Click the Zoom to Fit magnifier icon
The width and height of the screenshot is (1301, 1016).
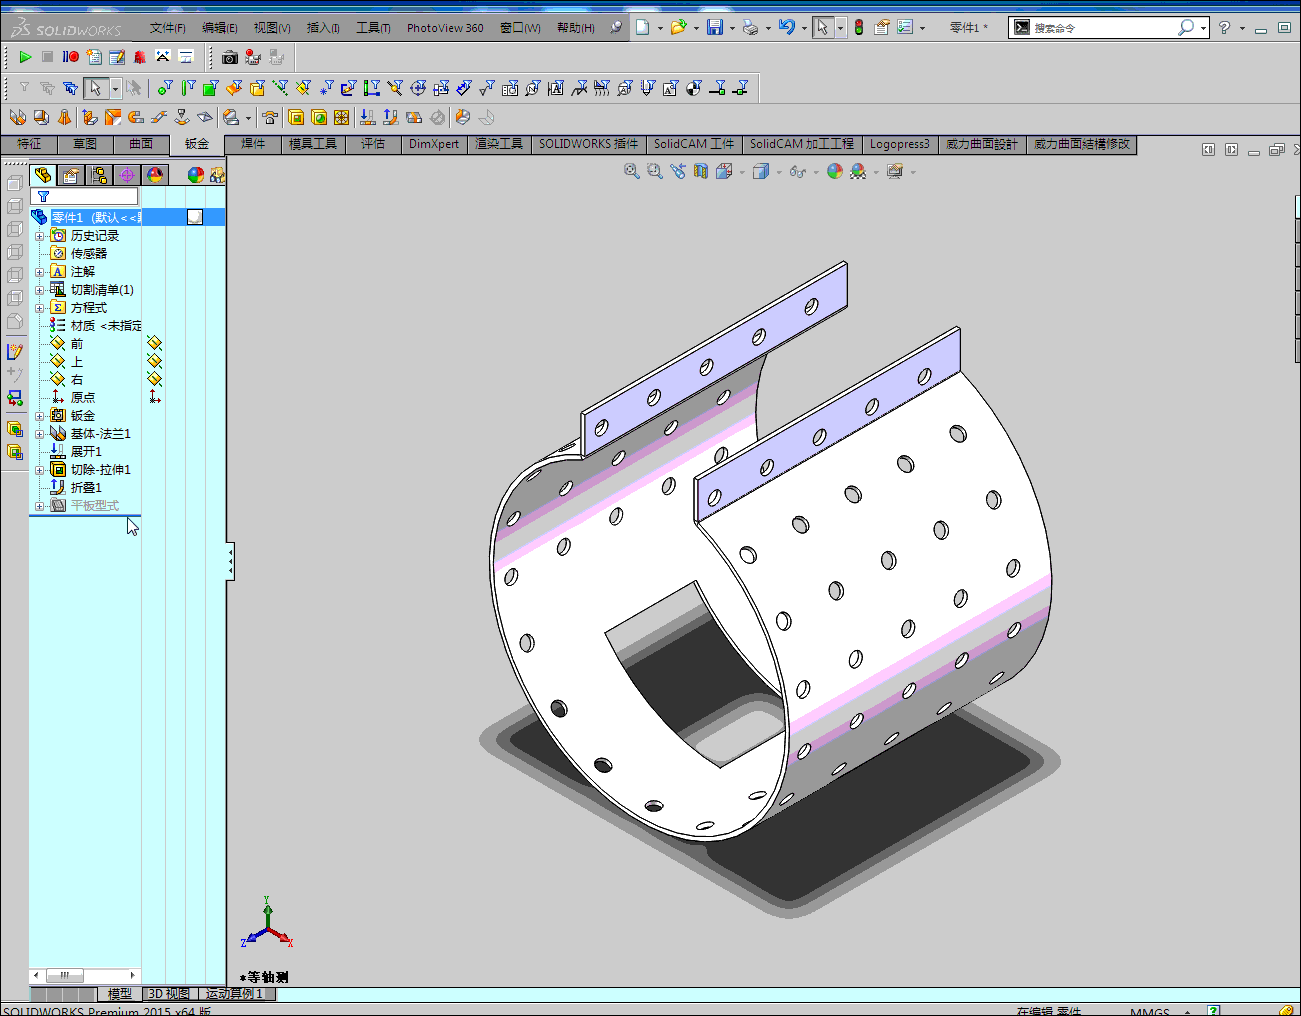pos(631,172)
